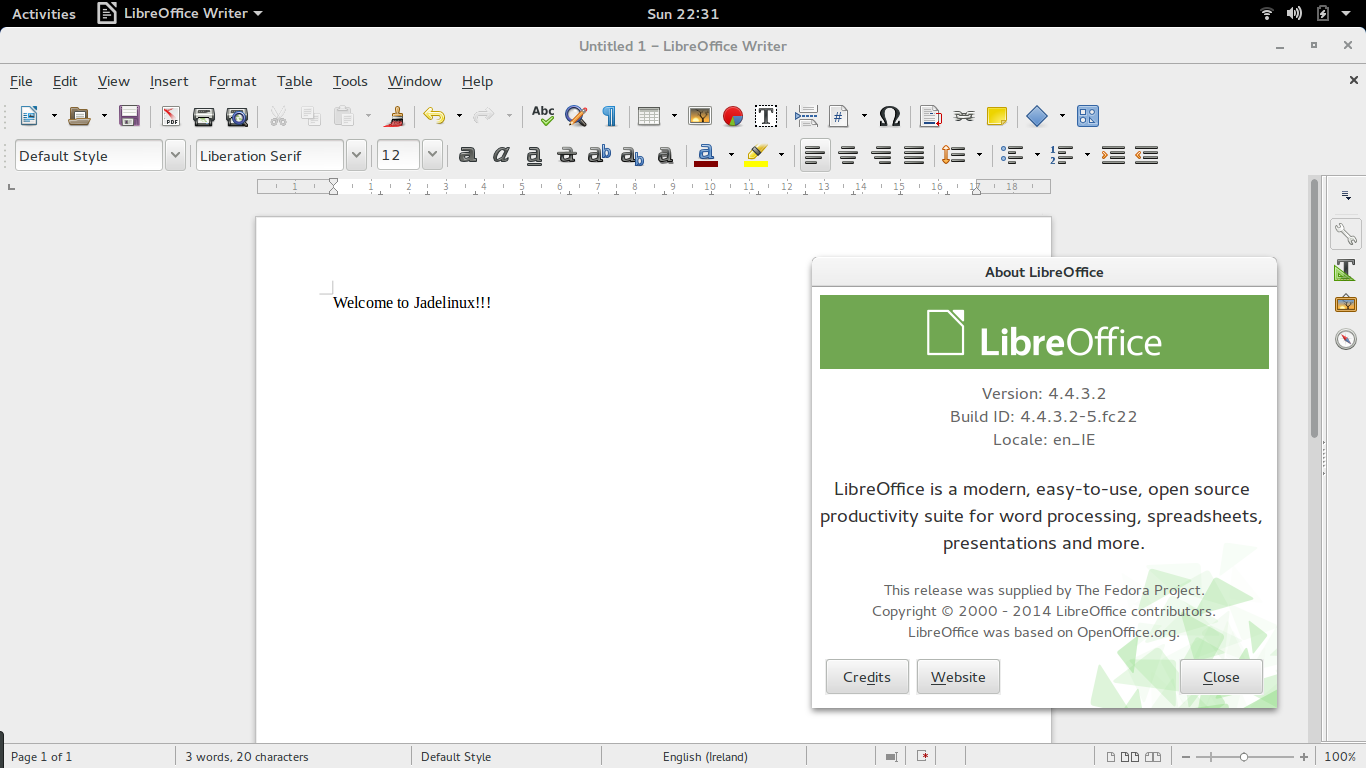
Task: Click the Copy icon
Action: 311,116
